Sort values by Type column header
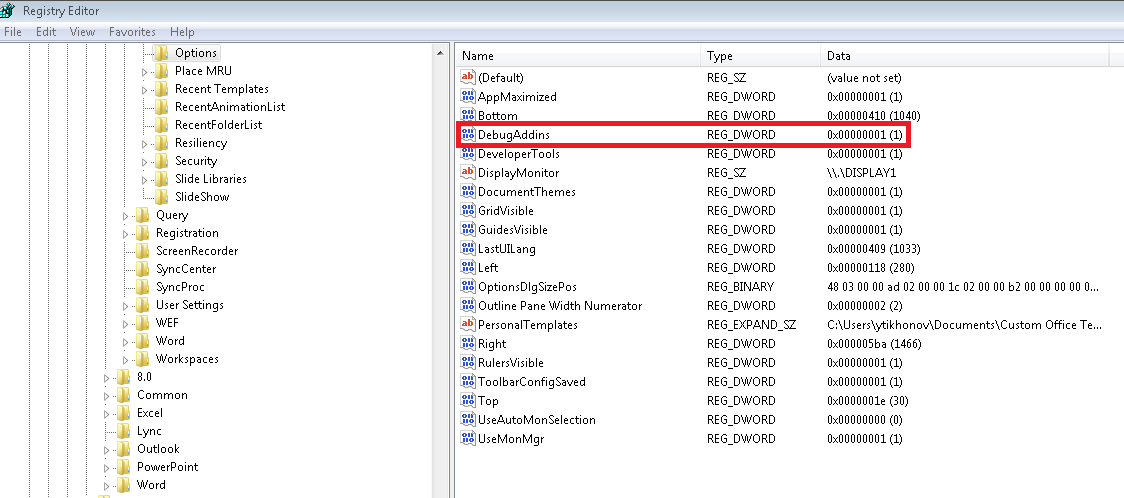Screen dimensions: 1124x498 (x=720, y=56)
